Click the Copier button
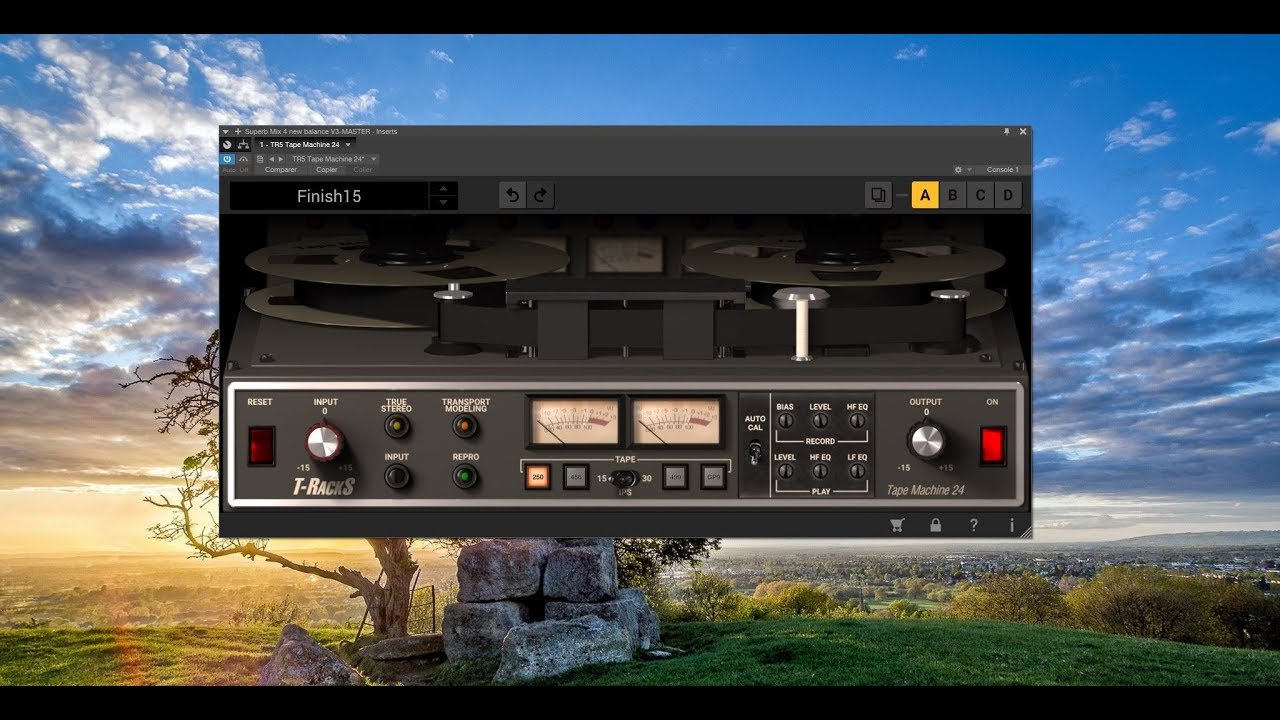The image size is (1280, 720). (x=327, y=170)
